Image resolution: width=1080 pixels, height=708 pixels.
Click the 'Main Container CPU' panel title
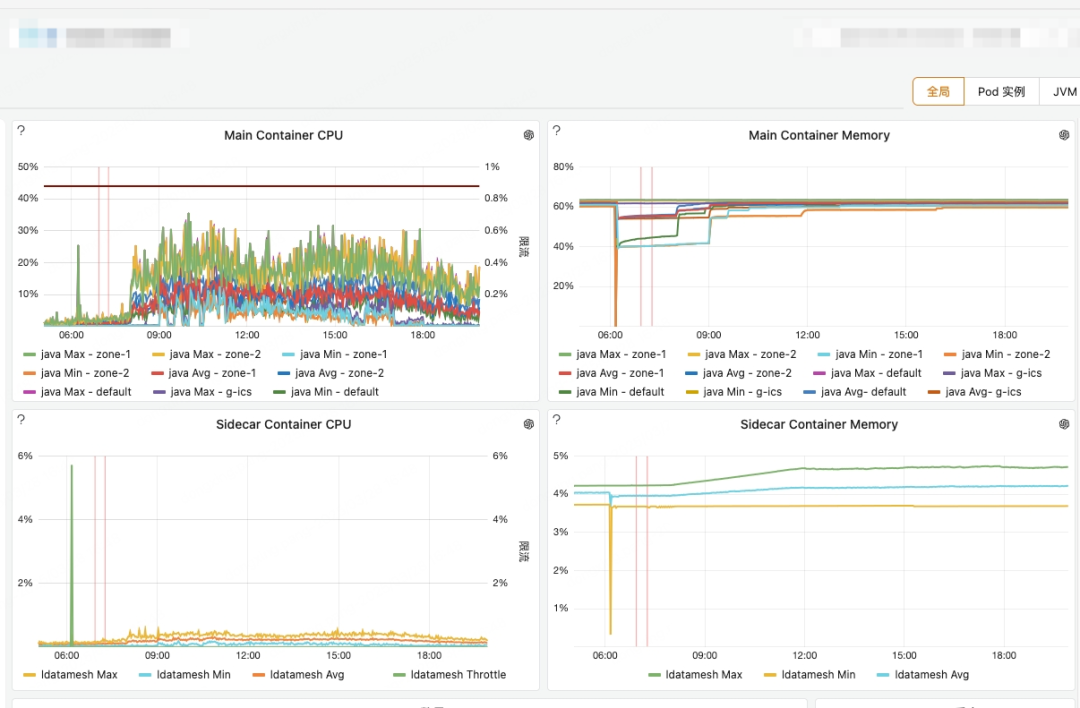pos(283,136)
